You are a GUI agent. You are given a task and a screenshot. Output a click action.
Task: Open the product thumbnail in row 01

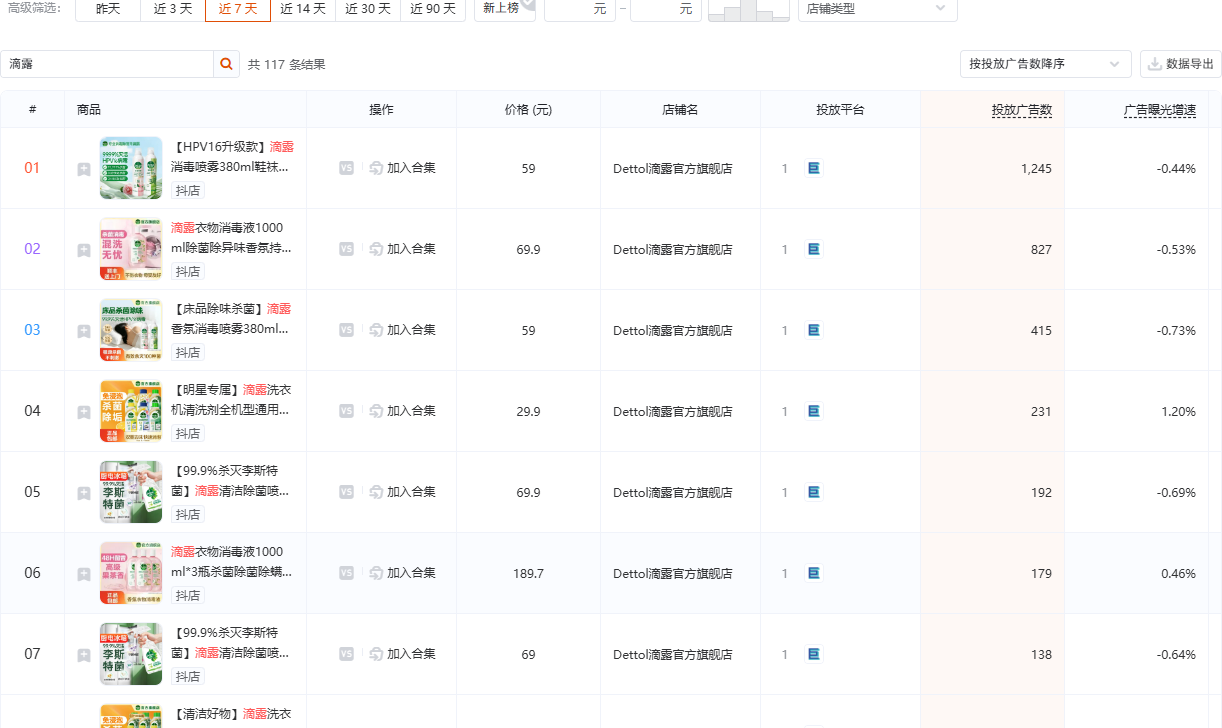(x=131, y=168)
